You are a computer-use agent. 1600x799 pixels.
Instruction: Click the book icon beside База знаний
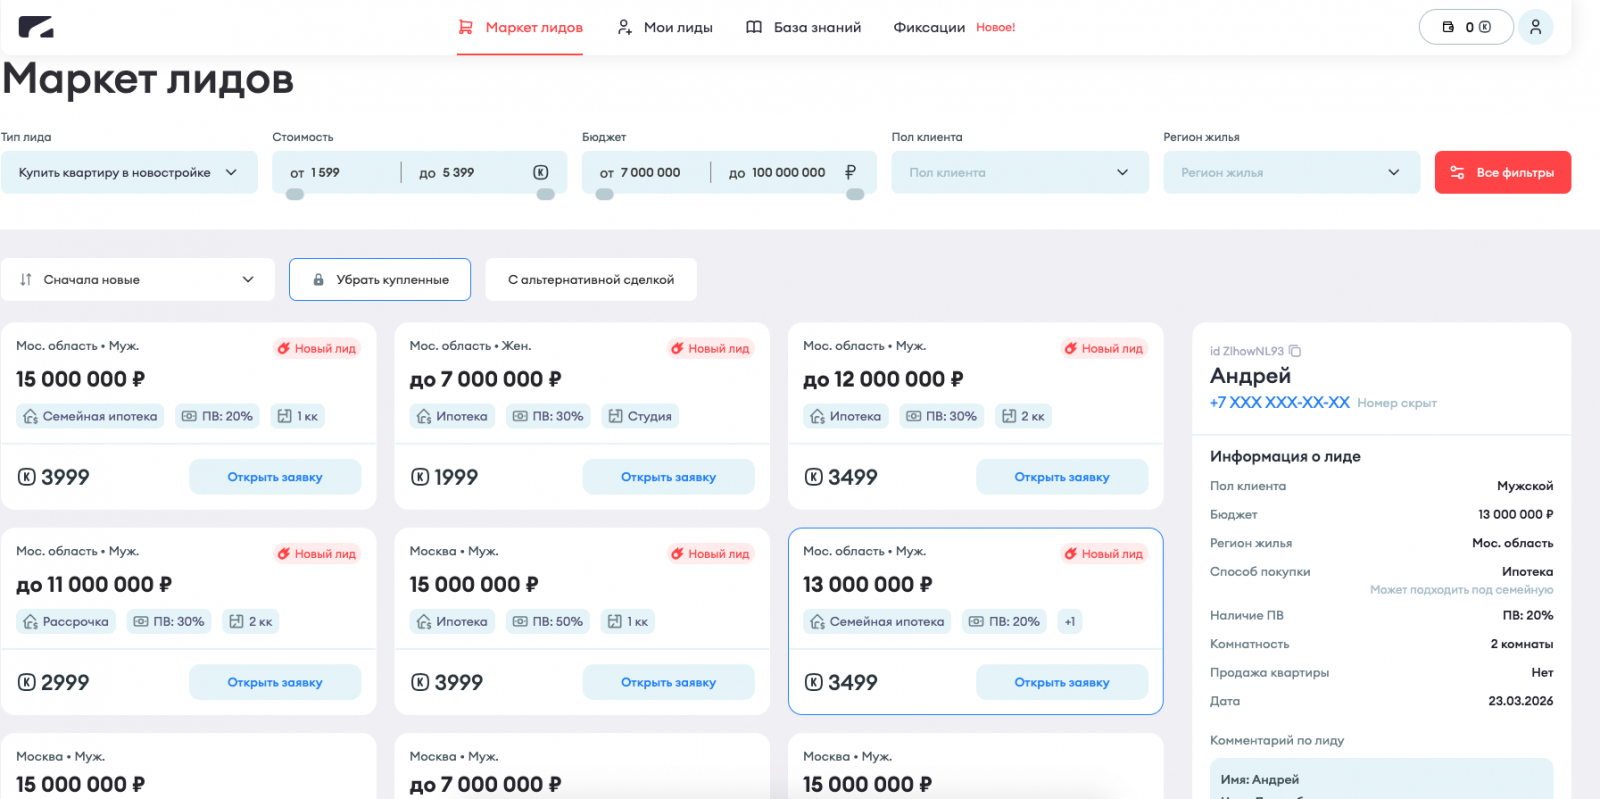coord(754,27)
